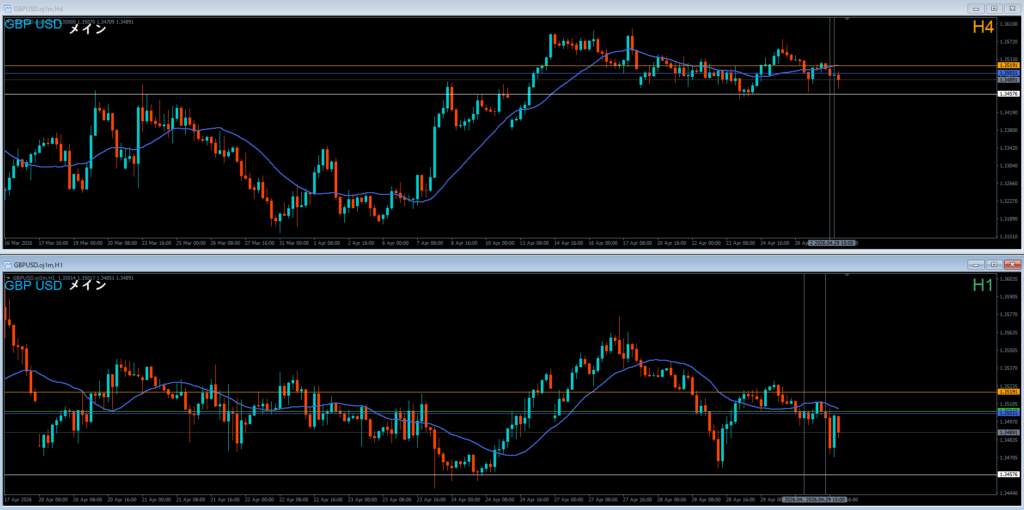Click the white 1.34576 price tag on H4
Image resolution: width=1024 pixels, height=510 pixels.
click(1008, 94)
